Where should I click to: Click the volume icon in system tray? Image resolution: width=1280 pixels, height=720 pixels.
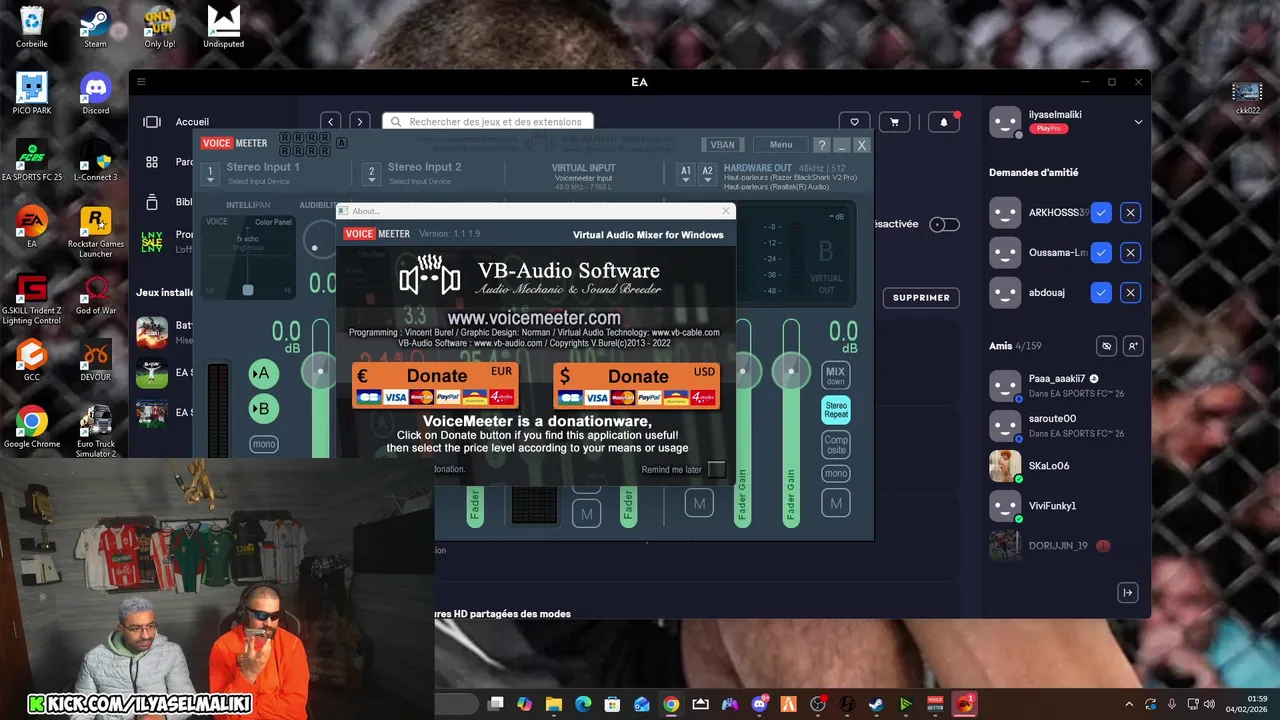coord(1210,704)
